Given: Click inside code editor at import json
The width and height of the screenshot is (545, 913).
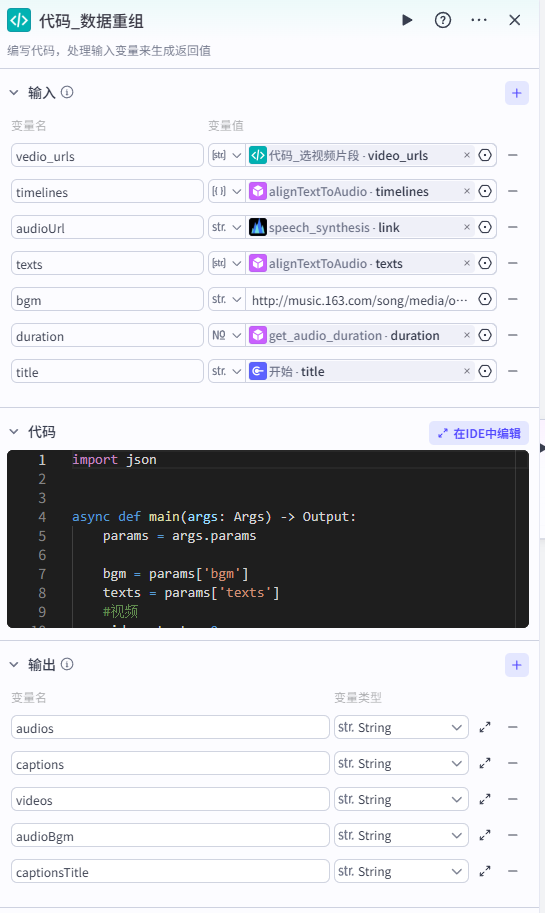Looking at the screenshot, I should coord(114,459).
